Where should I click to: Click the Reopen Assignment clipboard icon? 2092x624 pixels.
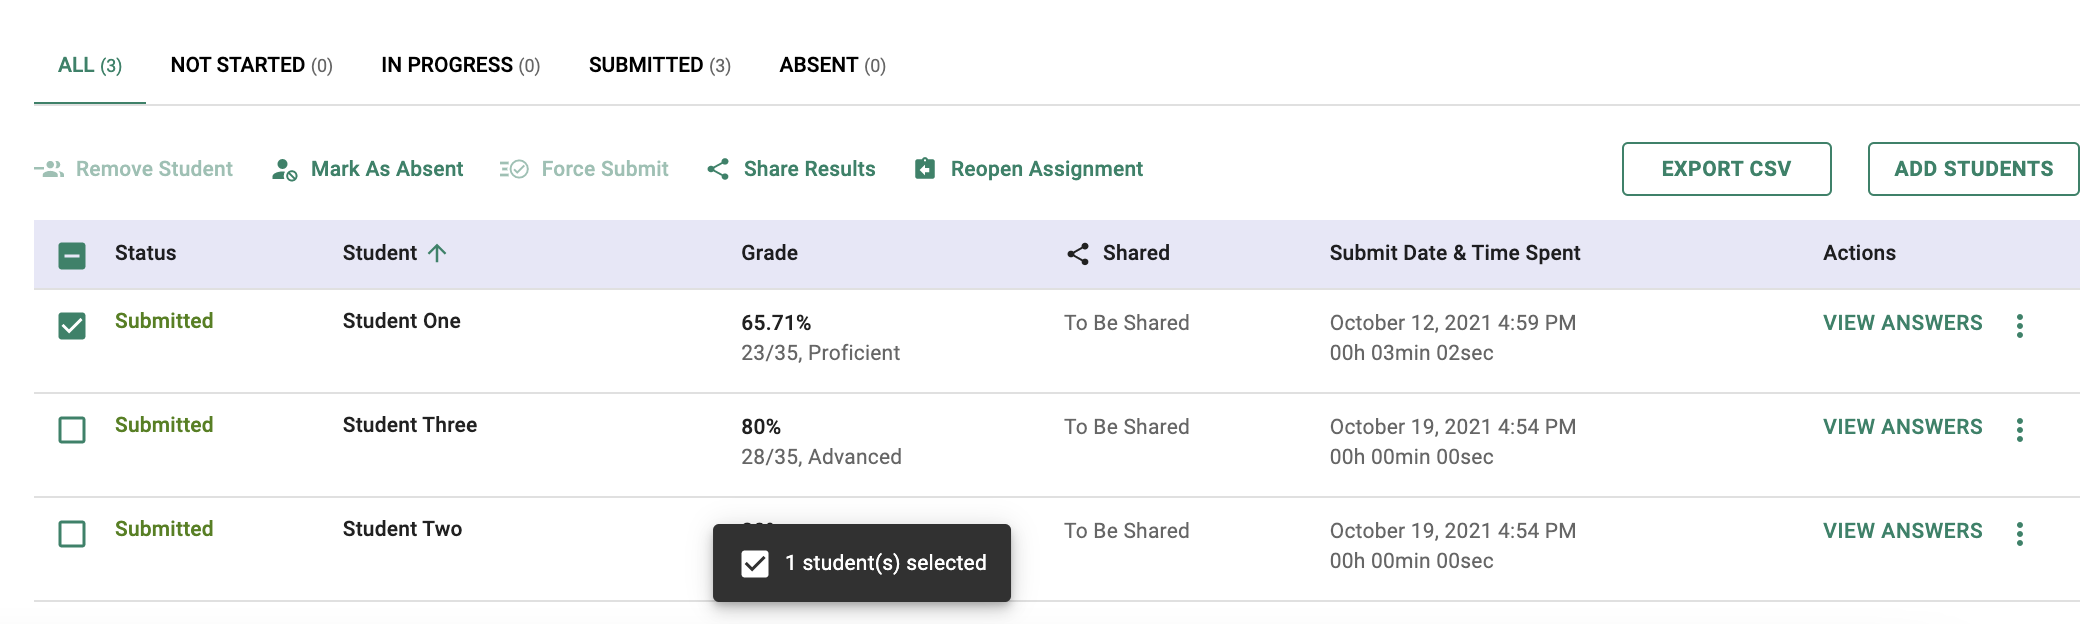point(925,169)
